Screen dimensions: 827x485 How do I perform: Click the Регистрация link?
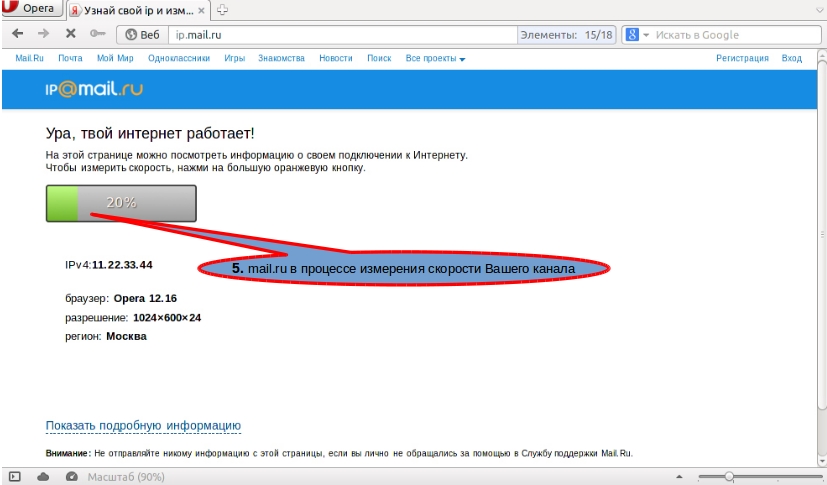point(742,58)
